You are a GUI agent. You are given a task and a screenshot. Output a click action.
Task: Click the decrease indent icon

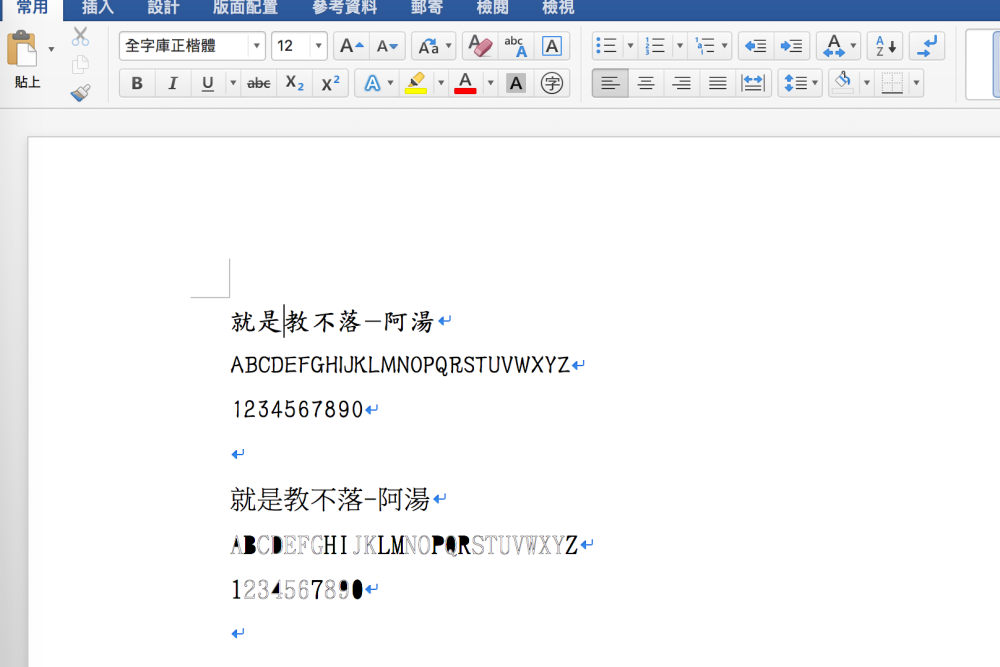click(x=756, y=46)
